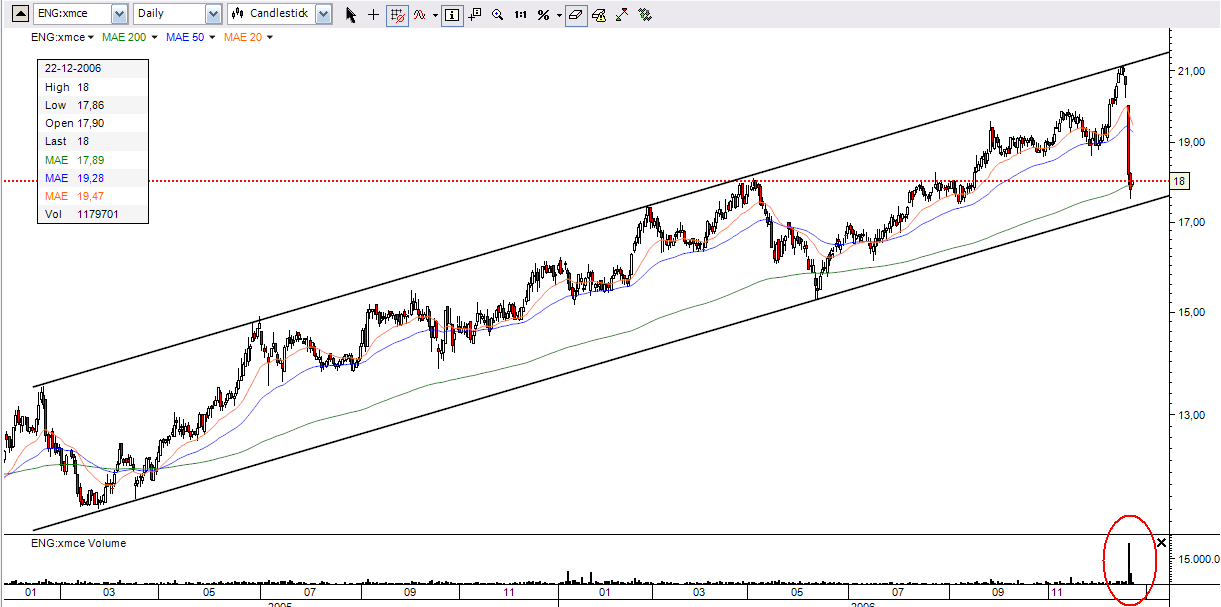This screenshot has width=1221, height=607.
Task: Open the Candlestick chart type dropdown
Action: click(x=323, y=14)
